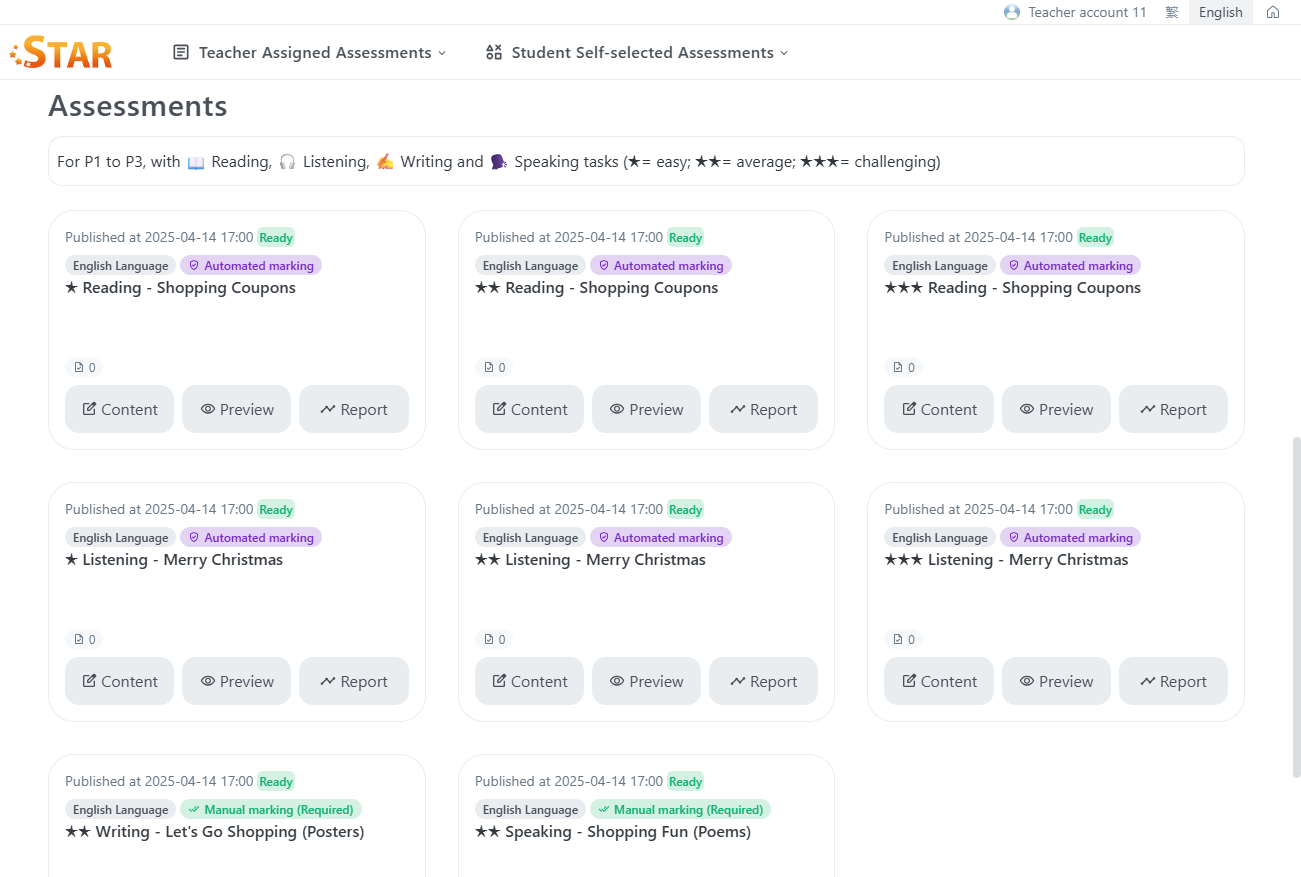Viewport: 1301px width, 877px height.
Task: Click the Teacher account 11 avatar icon
Action: (1012, 12)
